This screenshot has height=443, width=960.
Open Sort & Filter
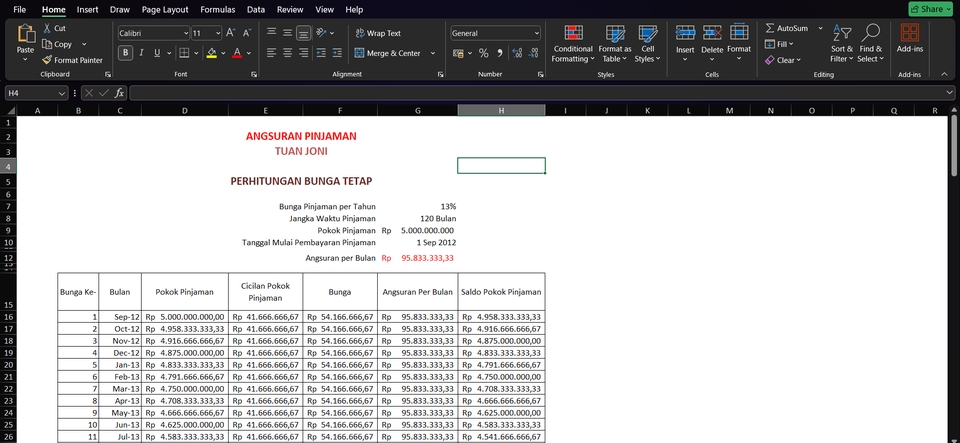842,43
